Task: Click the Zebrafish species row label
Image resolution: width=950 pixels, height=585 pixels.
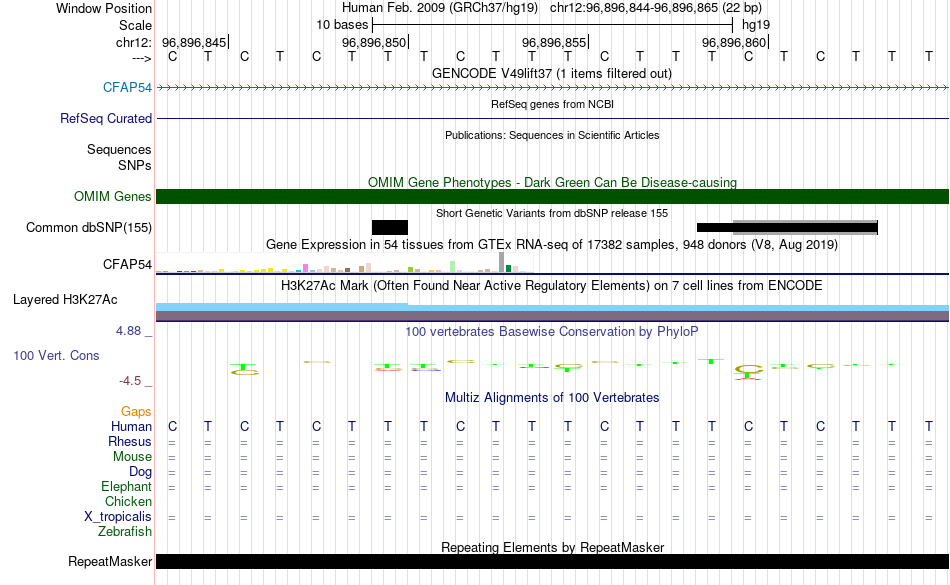Action: coord(125,531)
